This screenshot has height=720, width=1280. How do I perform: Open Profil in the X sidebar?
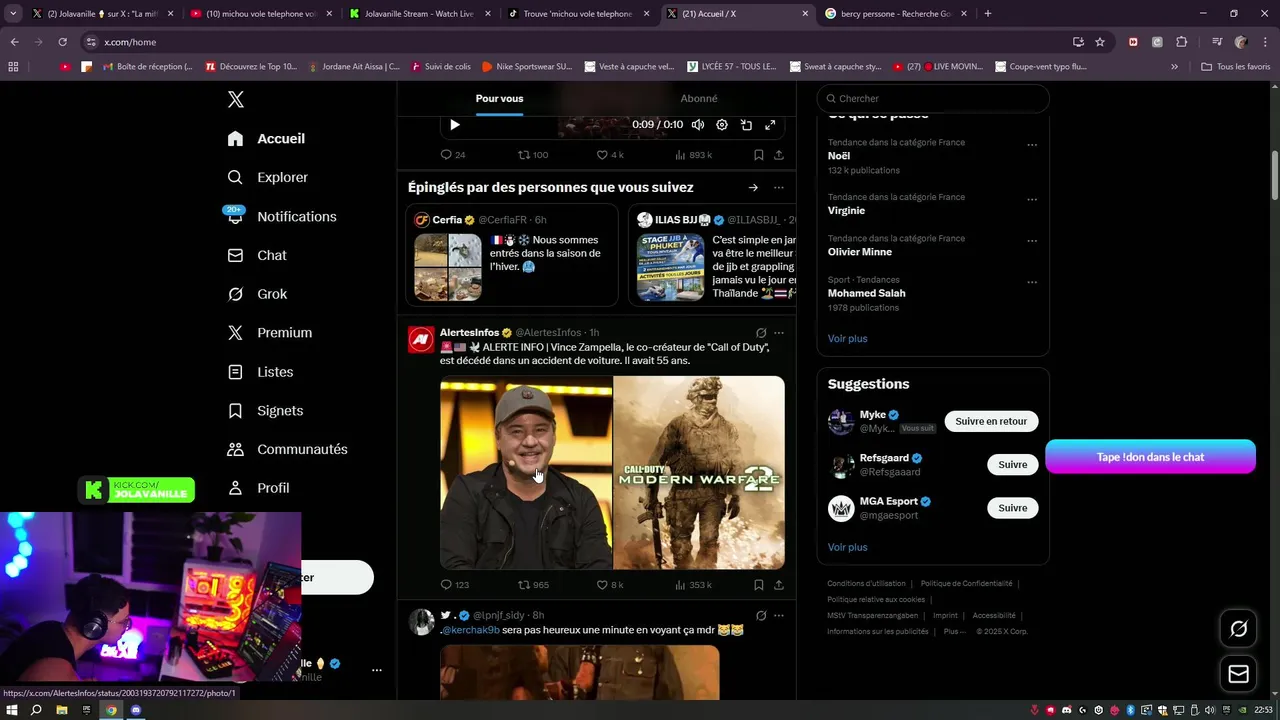click(x=258, y=487)
